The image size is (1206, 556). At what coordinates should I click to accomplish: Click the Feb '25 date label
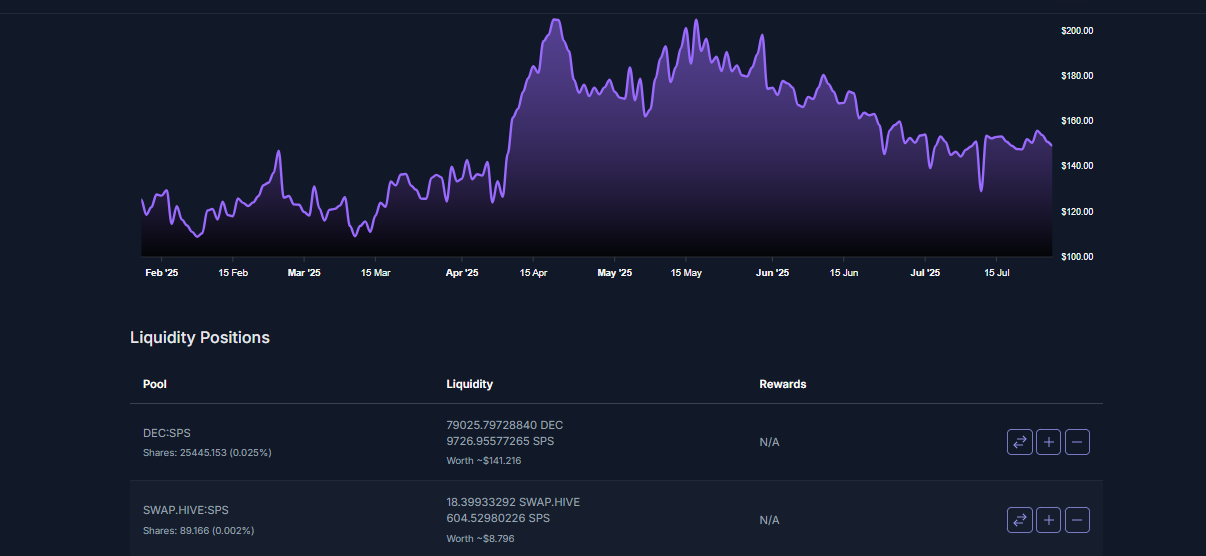coord(162,272)
